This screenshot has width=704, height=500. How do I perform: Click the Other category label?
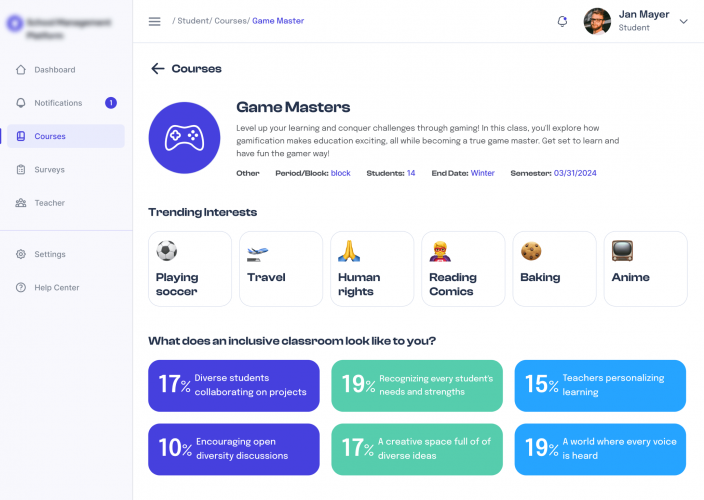[248, 173]
